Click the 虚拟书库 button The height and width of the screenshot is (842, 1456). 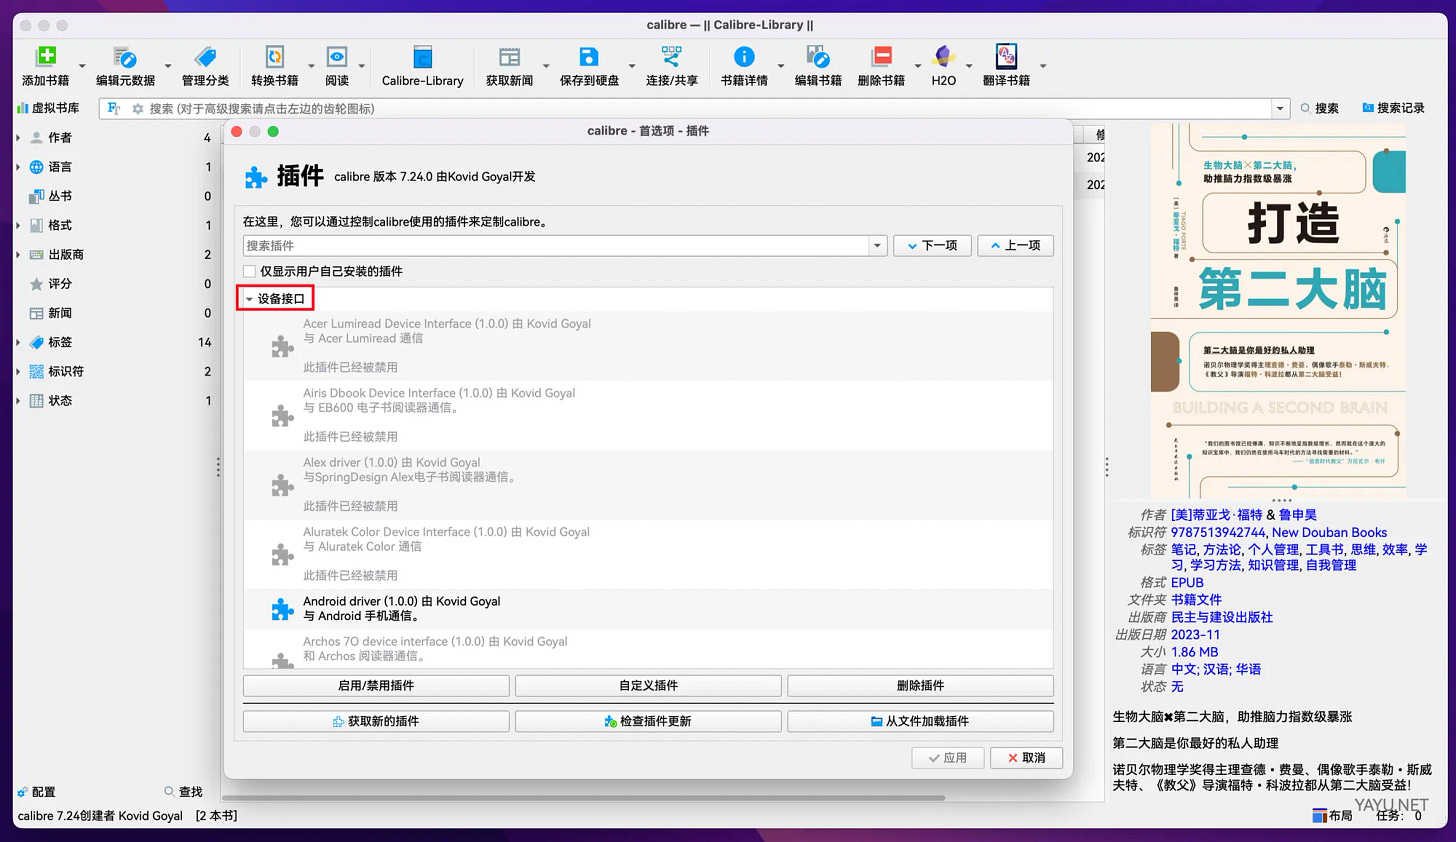47,108
